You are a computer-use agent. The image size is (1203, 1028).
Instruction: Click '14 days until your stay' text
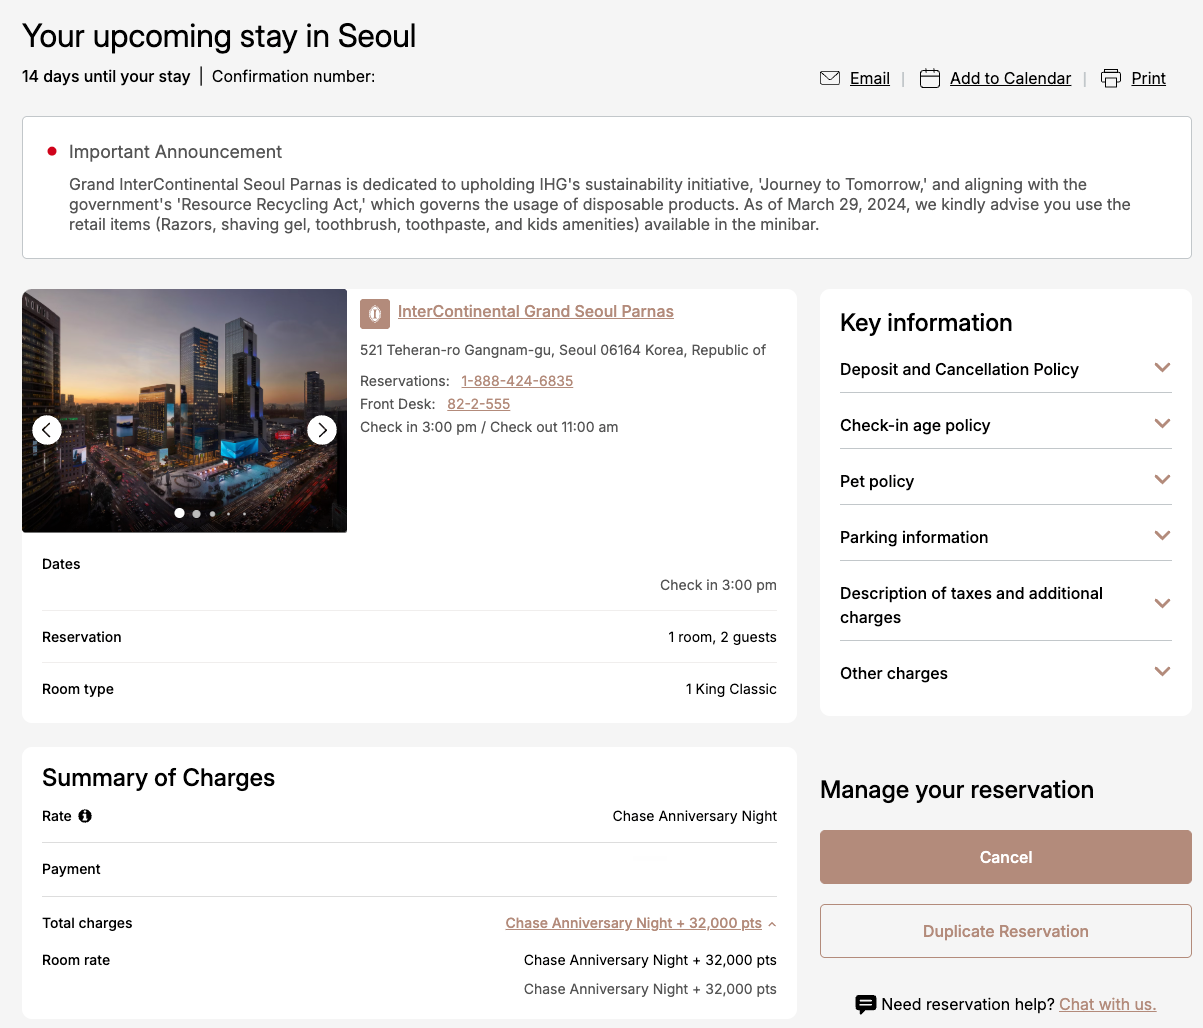pos(106,76)
